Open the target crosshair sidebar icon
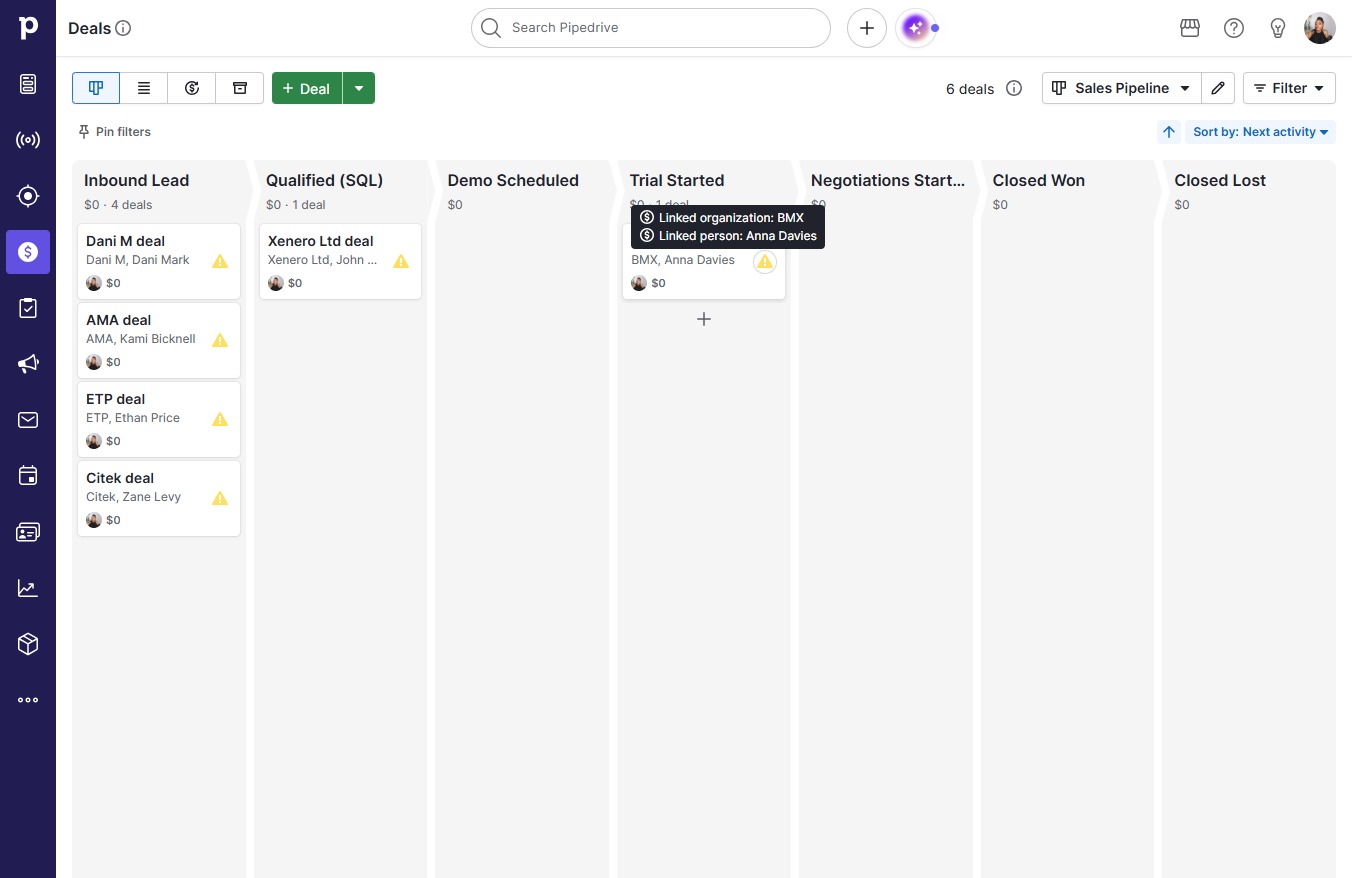Image resolution: width=1352 pixels, height=878 pixels. (28, 196)
